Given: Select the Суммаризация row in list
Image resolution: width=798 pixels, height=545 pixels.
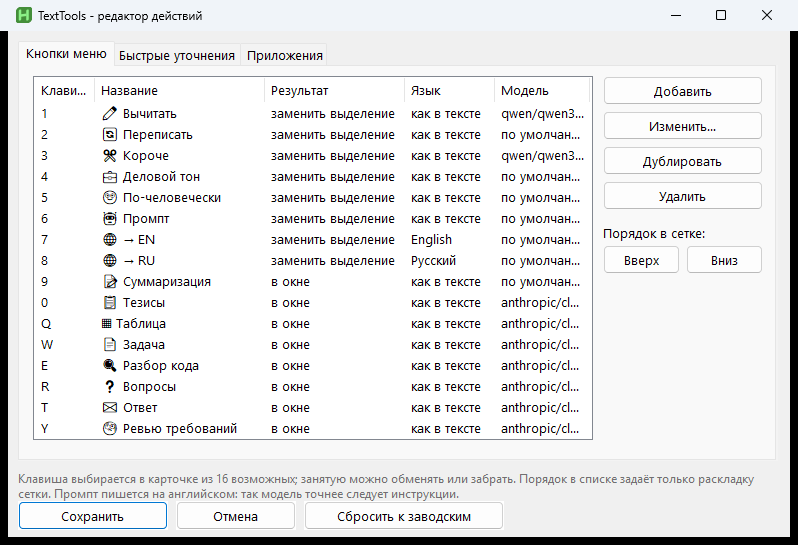Looking at the screenshot, I should coord(312,281).
